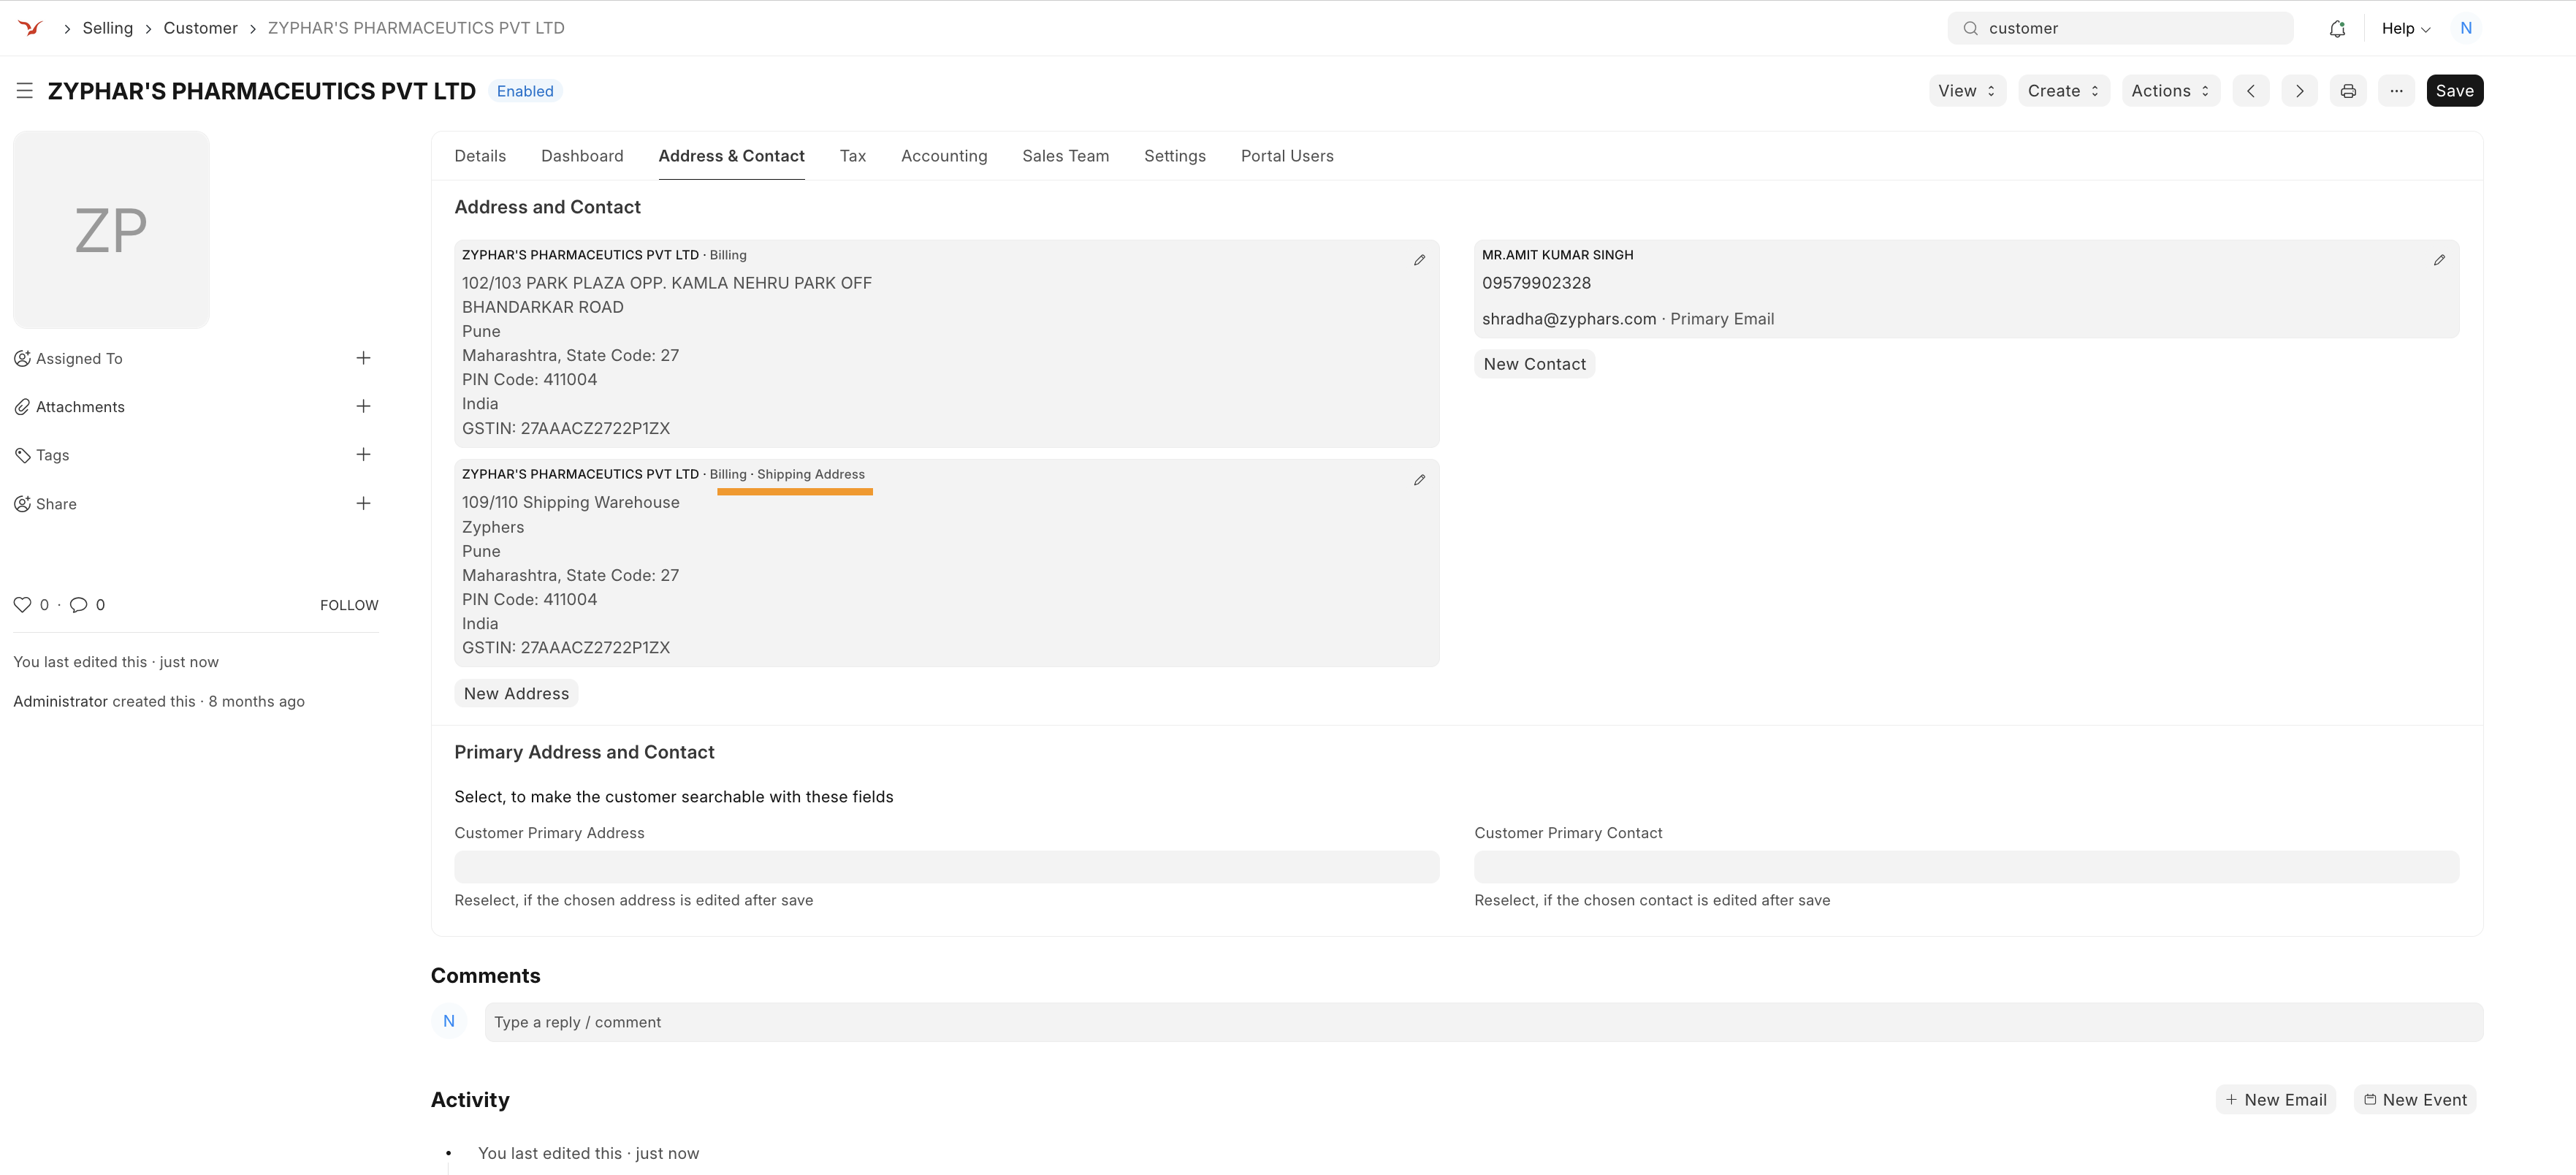Edit the 109/110 Shipping Warehouse address
Image resolution: width=2576 pixels, height=1175 pixels.
tap(1419, 480)
